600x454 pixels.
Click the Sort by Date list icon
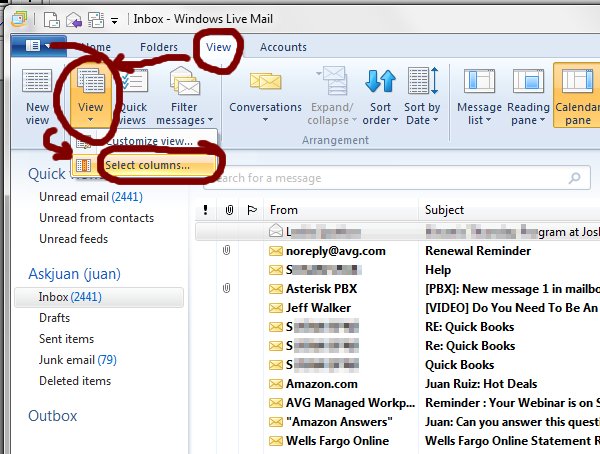(422, 81)
